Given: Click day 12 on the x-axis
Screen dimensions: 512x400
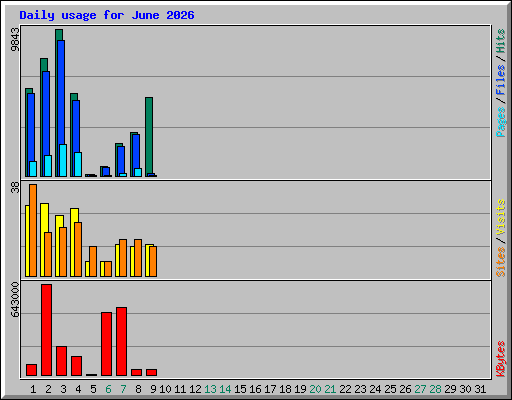Looking at the screenshot, I should pos(195,389).
